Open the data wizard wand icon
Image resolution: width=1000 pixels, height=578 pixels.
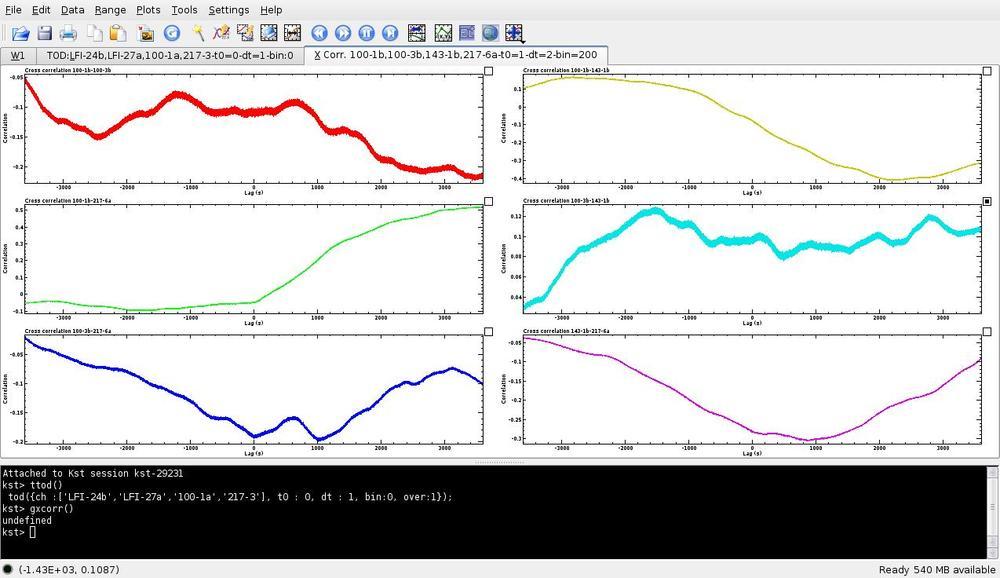tap(199, 33)
